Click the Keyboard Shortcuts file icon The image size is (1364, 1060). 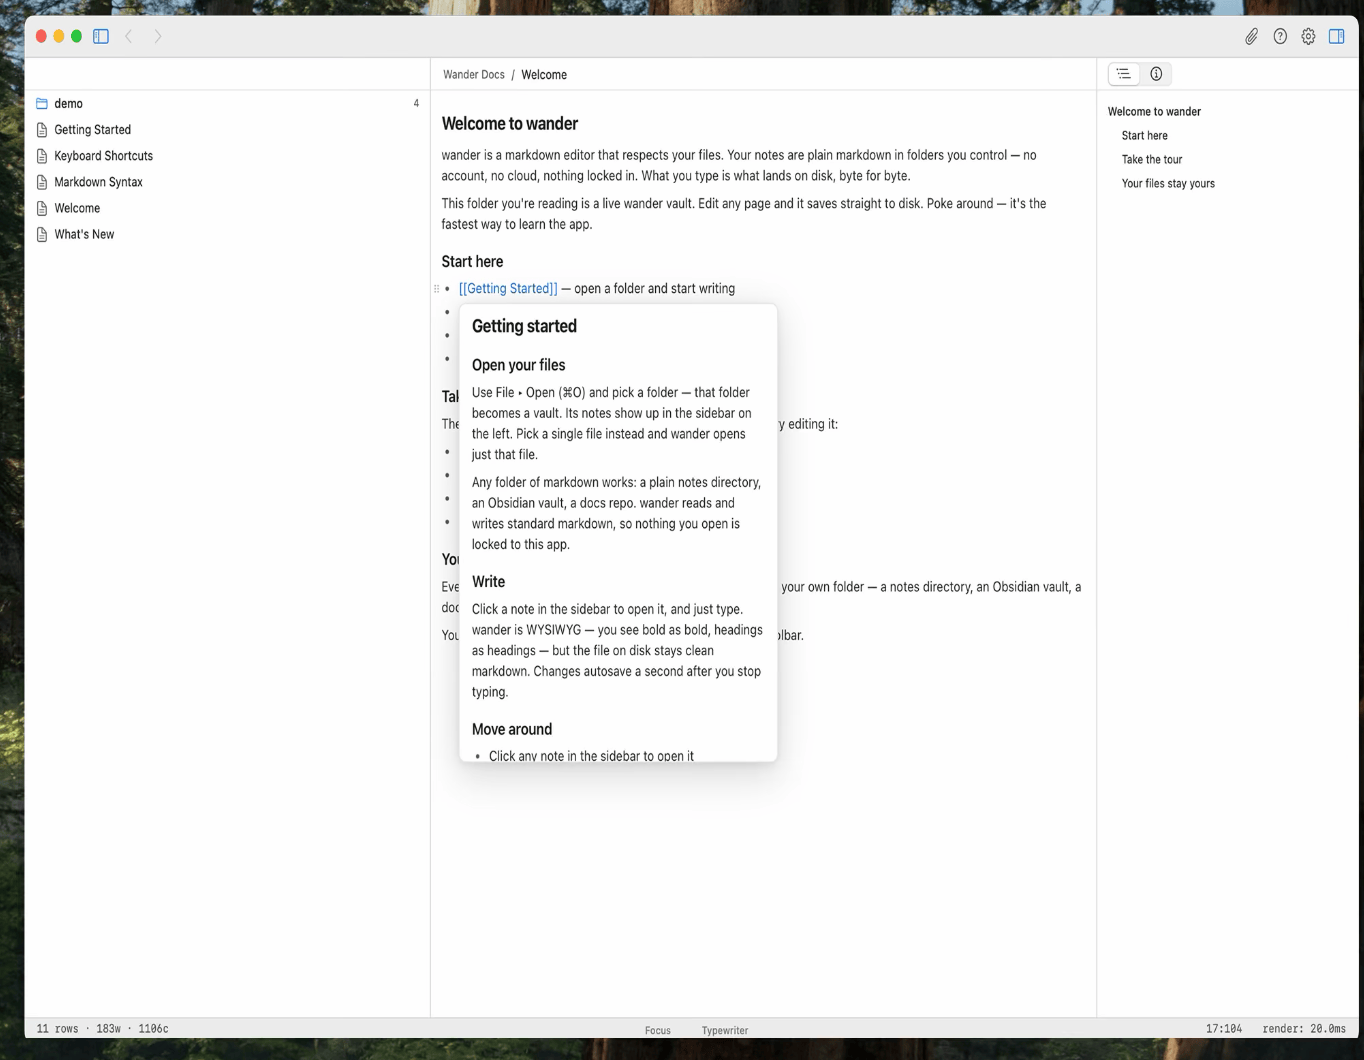(42, 156)
